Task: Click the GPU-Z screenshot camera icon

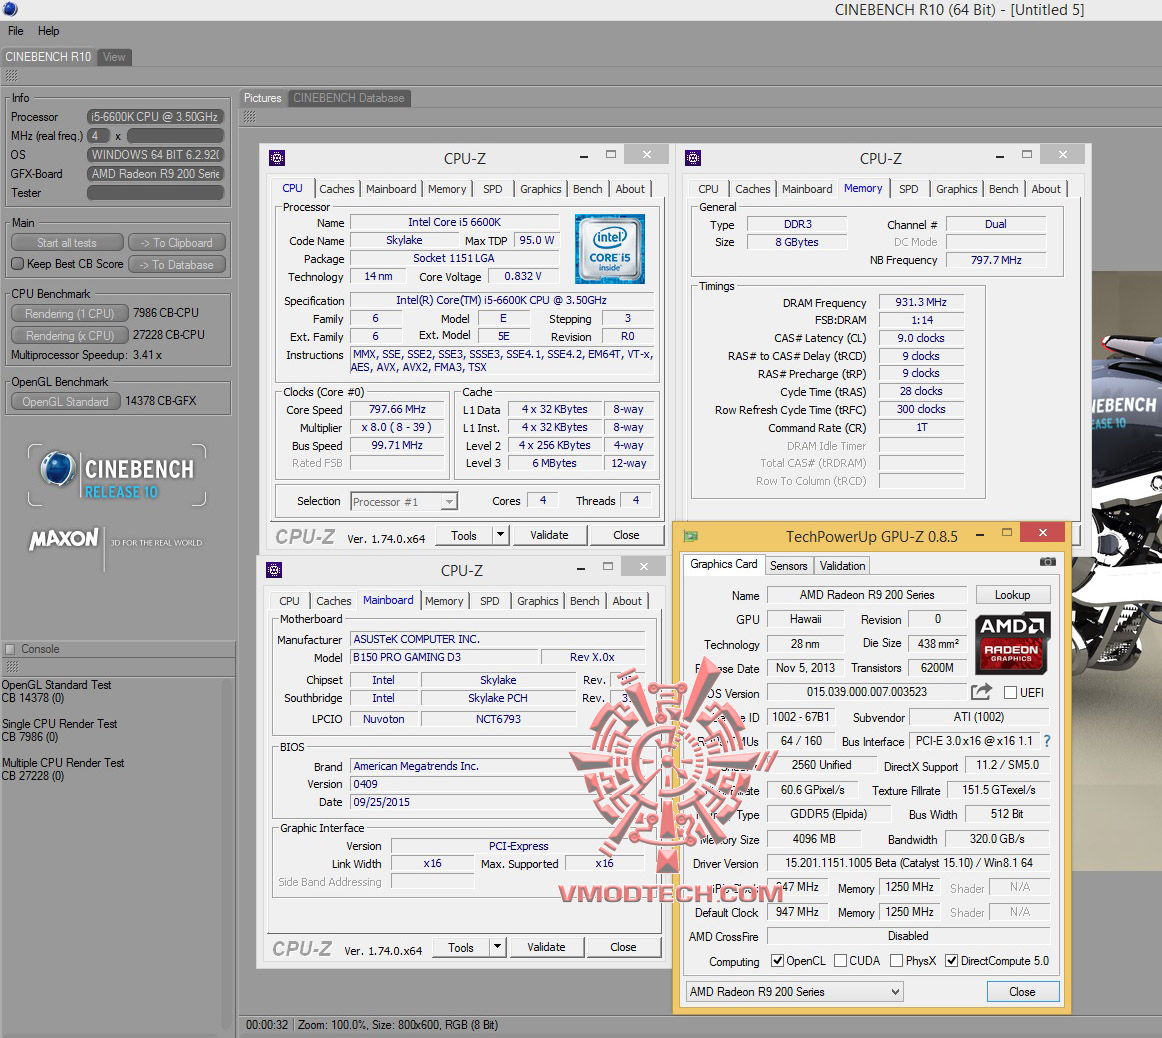Action: [1047, 563]
